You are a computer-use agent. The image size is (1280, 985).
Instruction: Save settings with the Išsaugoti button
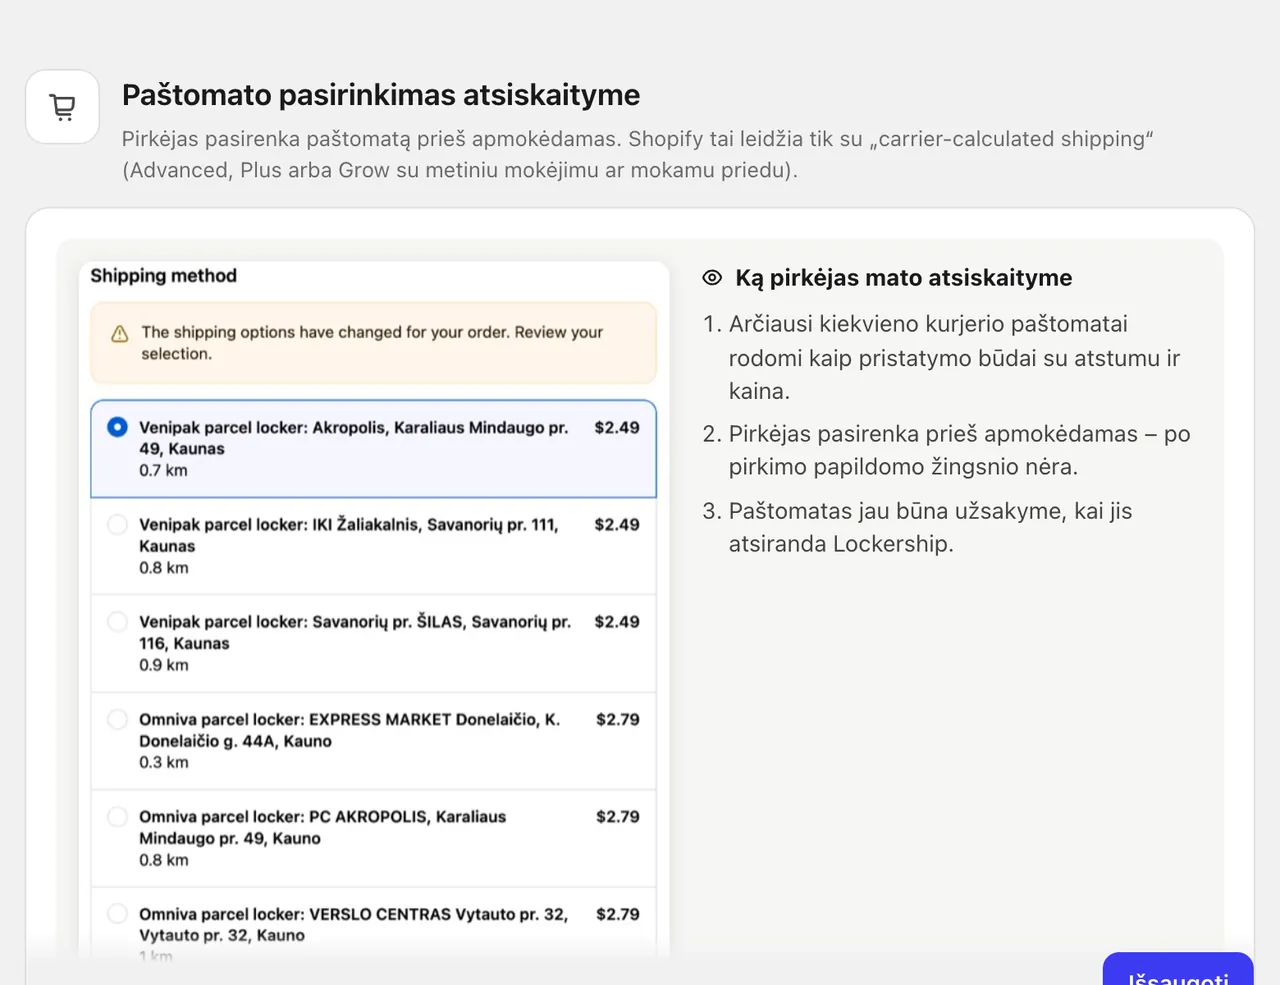[1178, 969]
